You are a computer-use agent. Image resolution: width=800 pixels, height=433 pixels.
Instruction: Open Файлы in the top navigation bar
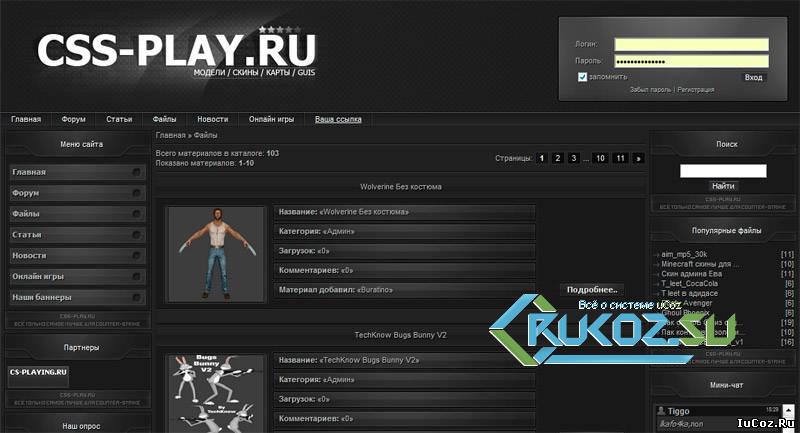pyautogui.click(x=164, y=119)
